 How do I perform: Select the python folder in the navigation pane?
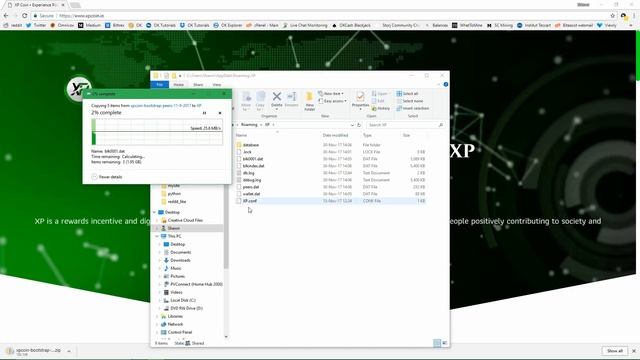pos(174,193)
